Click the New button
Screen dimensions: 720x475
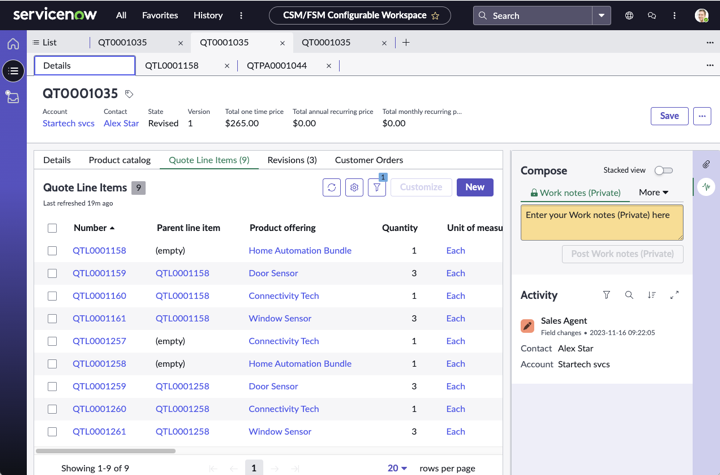click(x=475, y=187)
